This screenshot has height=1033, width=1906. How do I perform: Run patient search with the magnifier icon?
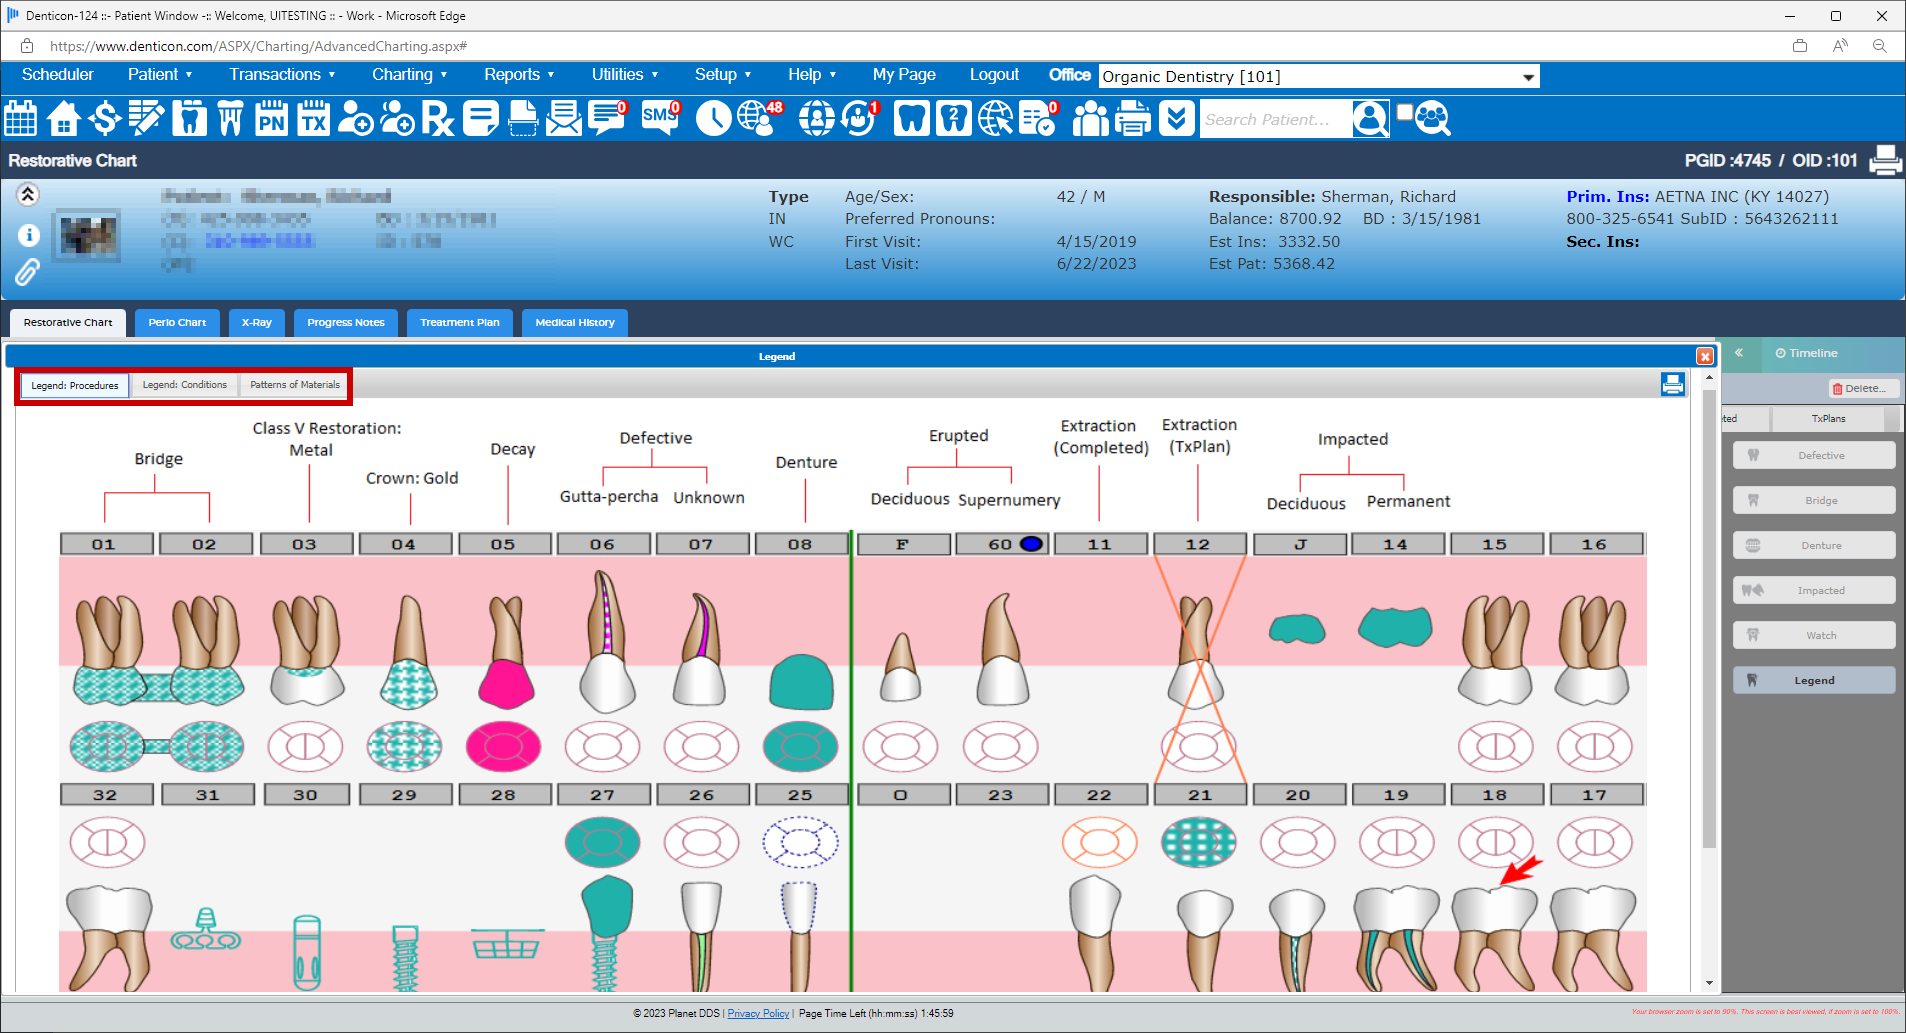(x=1370, y=118)
